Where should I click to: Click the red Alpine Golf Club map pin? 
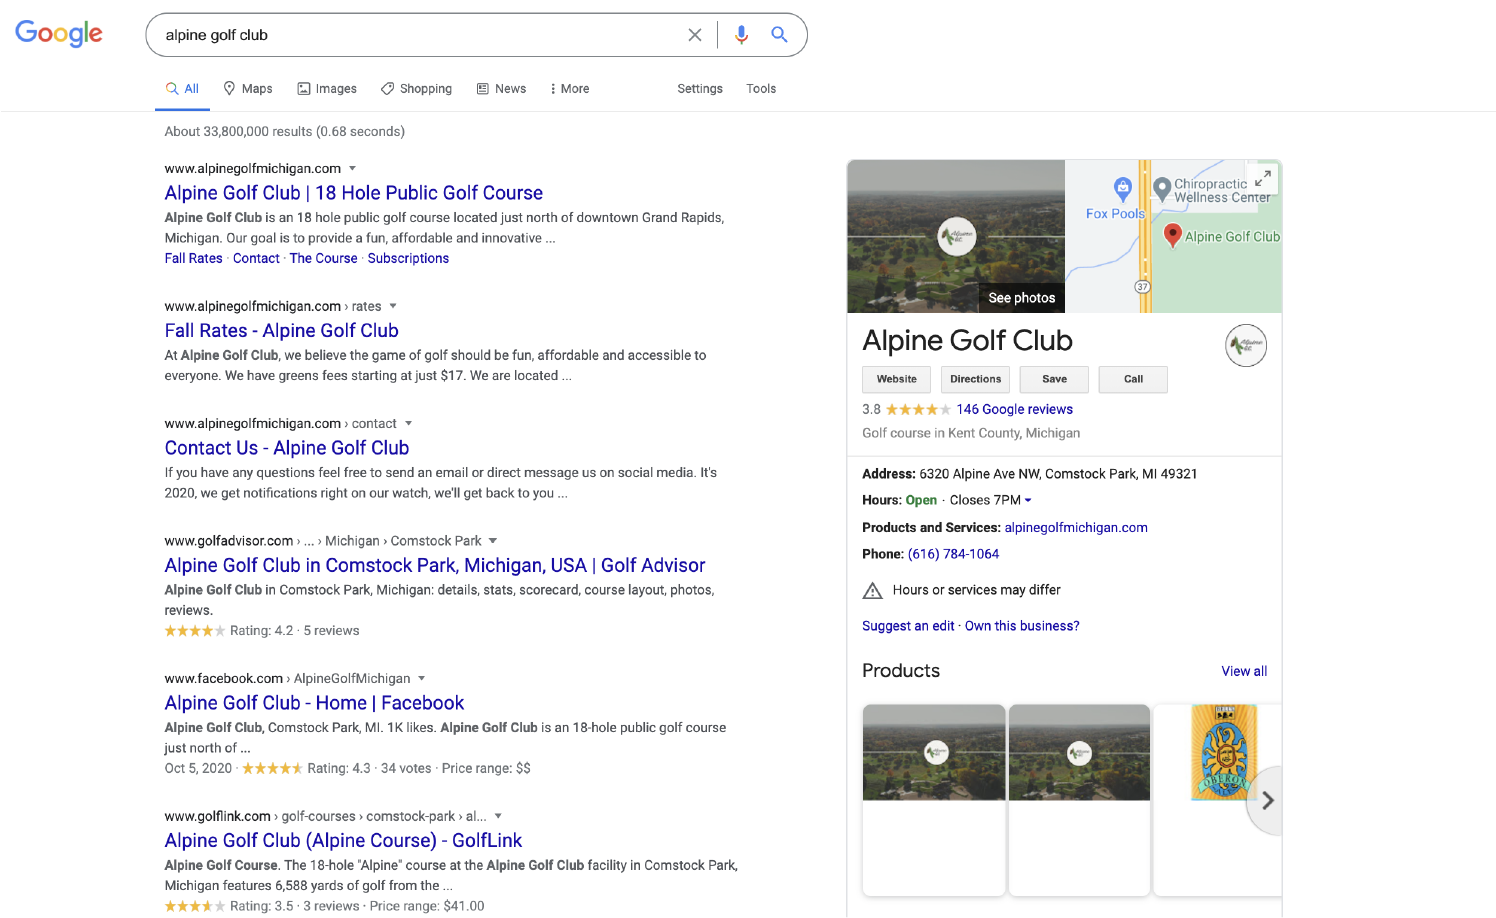tap(1173, 236)
